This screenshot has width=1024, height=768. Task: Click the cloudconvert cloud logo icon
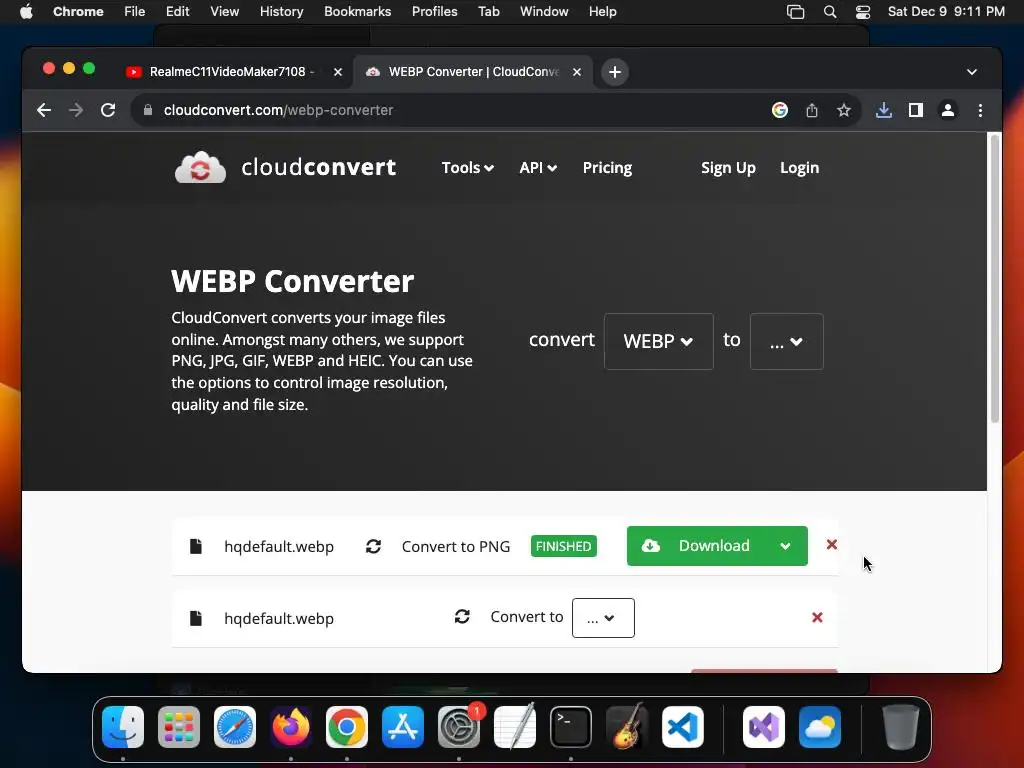pos(200,168)
